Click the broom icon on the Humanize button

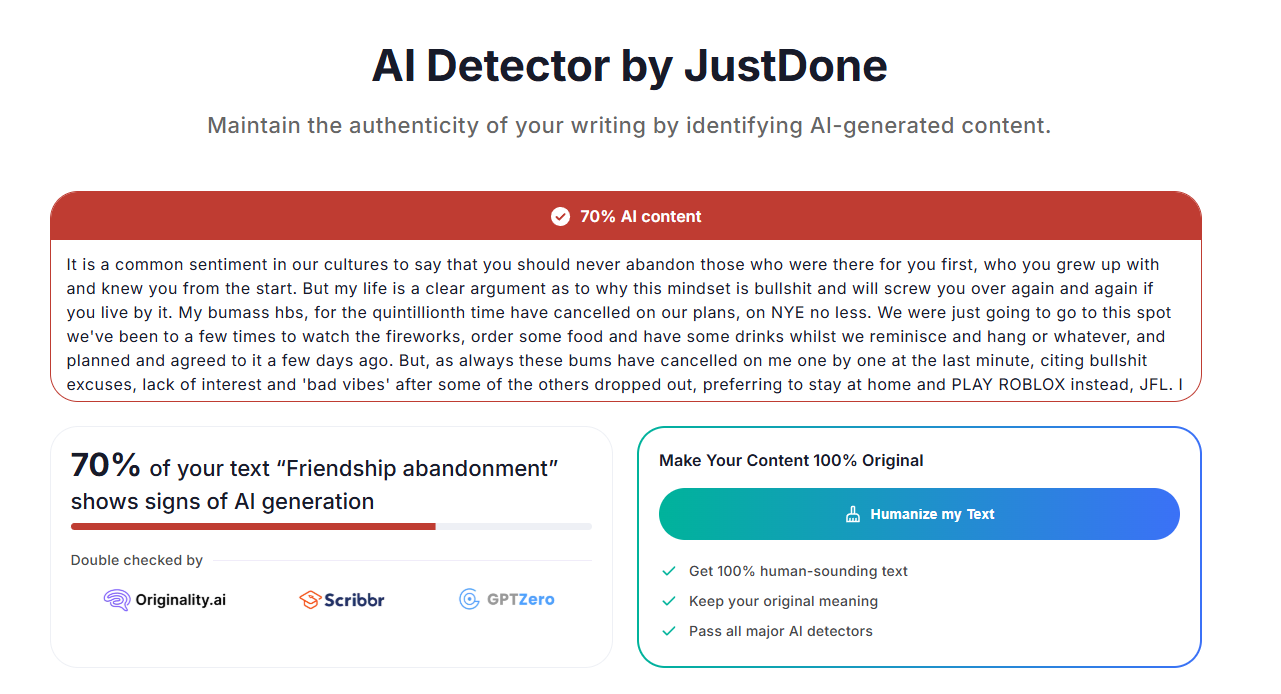tap(853, 514)
